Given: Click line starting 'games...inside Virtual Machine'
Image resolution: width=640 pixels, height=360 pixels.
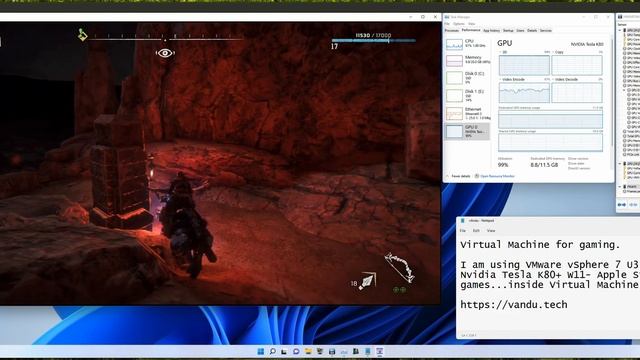Looking at the screenshot, I should [550, 284].
